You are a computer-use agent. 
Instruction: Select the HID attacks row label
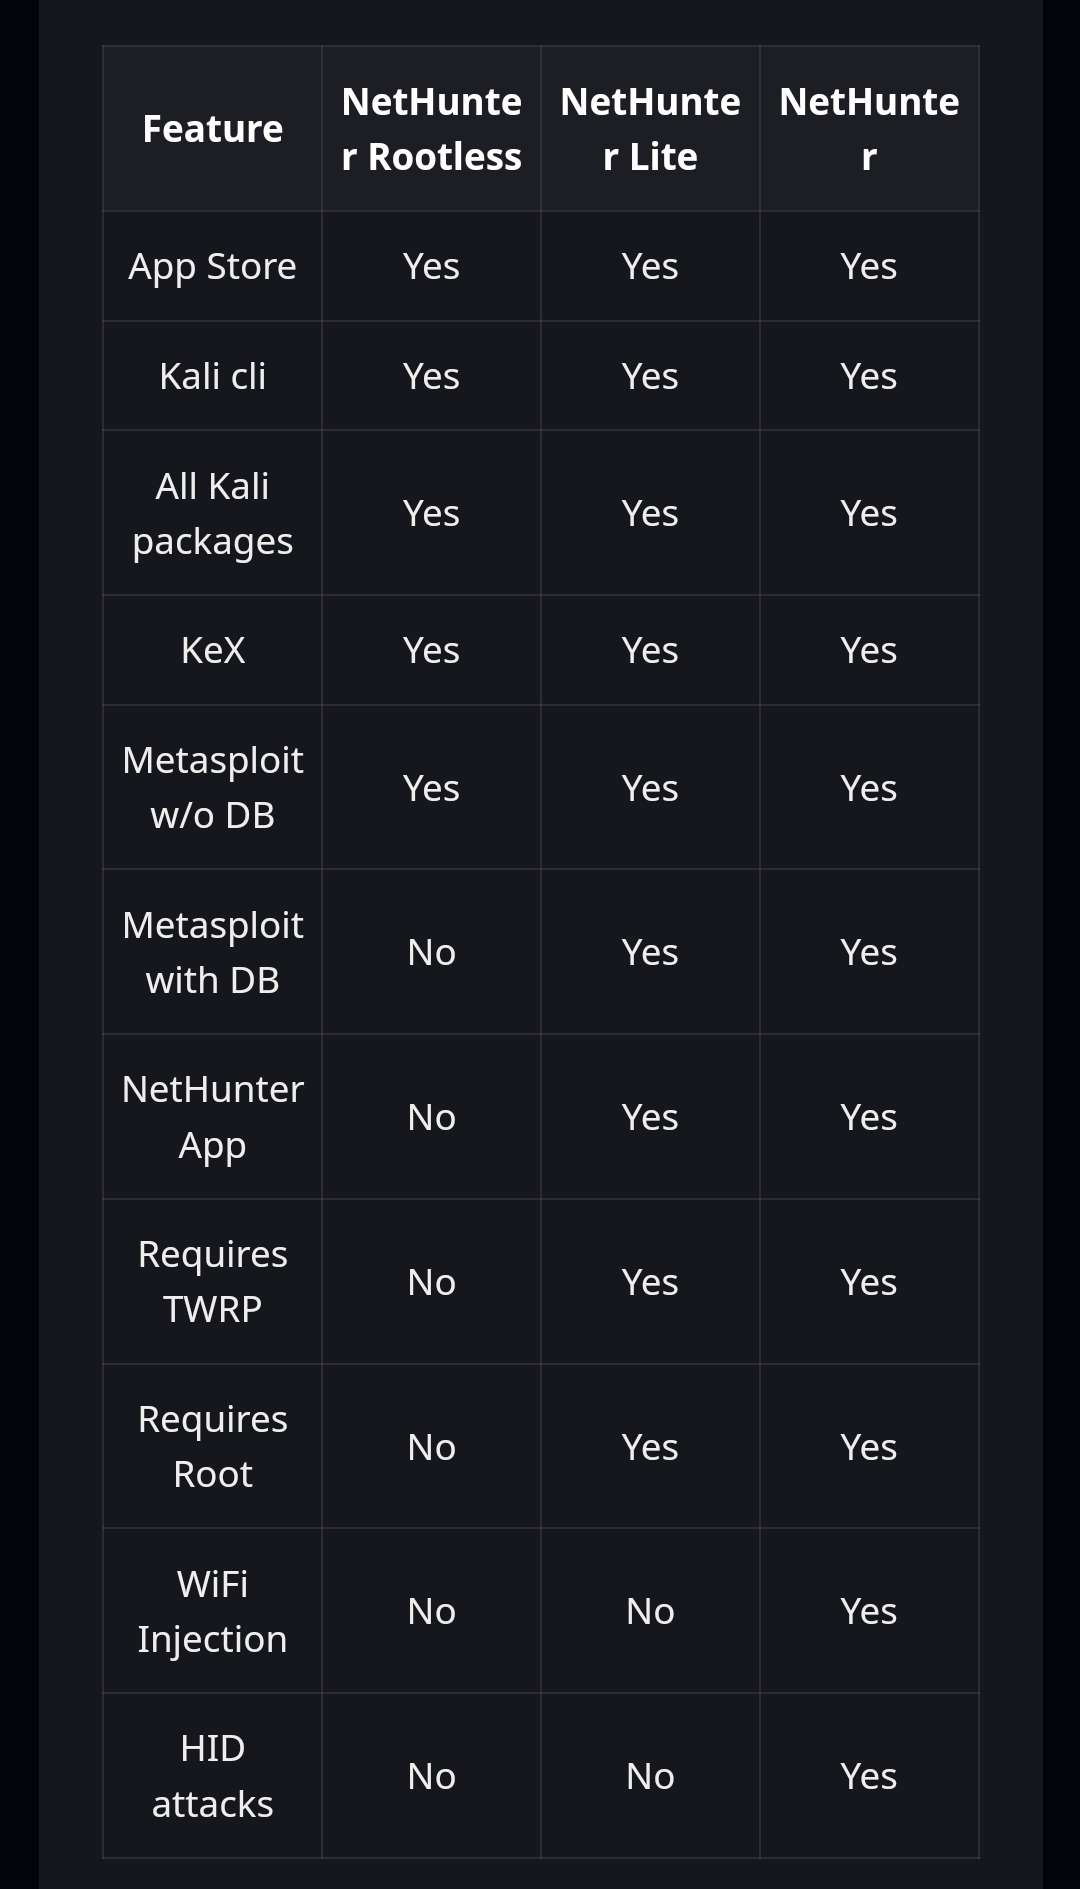212,1776
